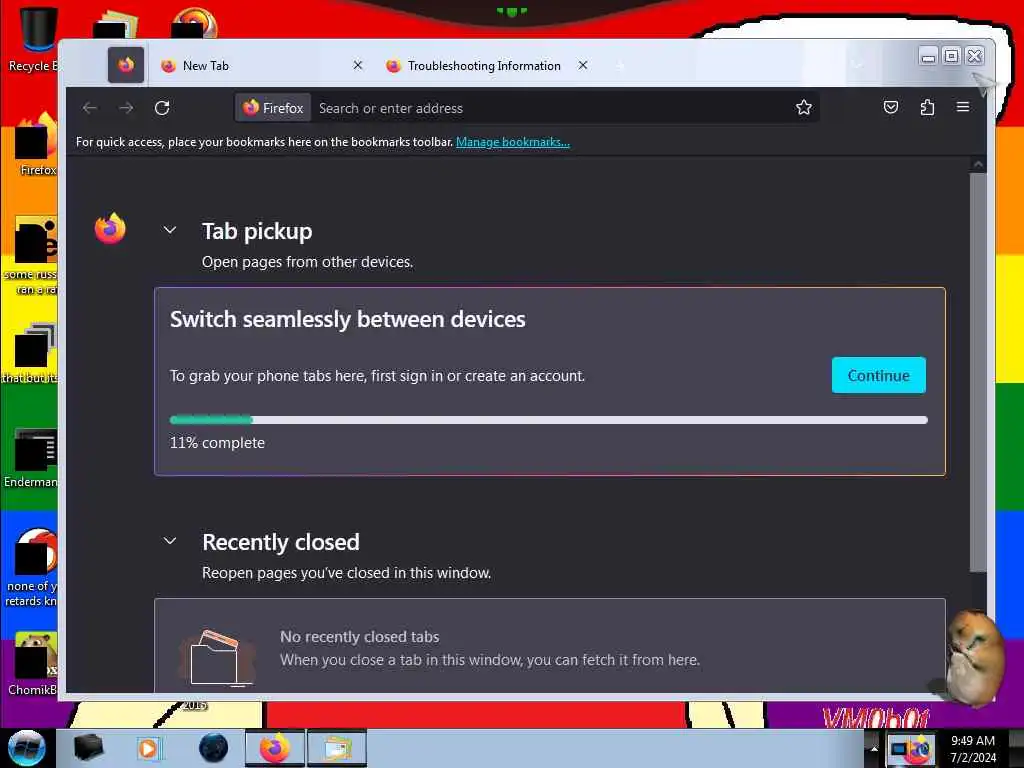Open the media player taskbar icon
Screen dimensions: 1024x768
pos(148,748)
